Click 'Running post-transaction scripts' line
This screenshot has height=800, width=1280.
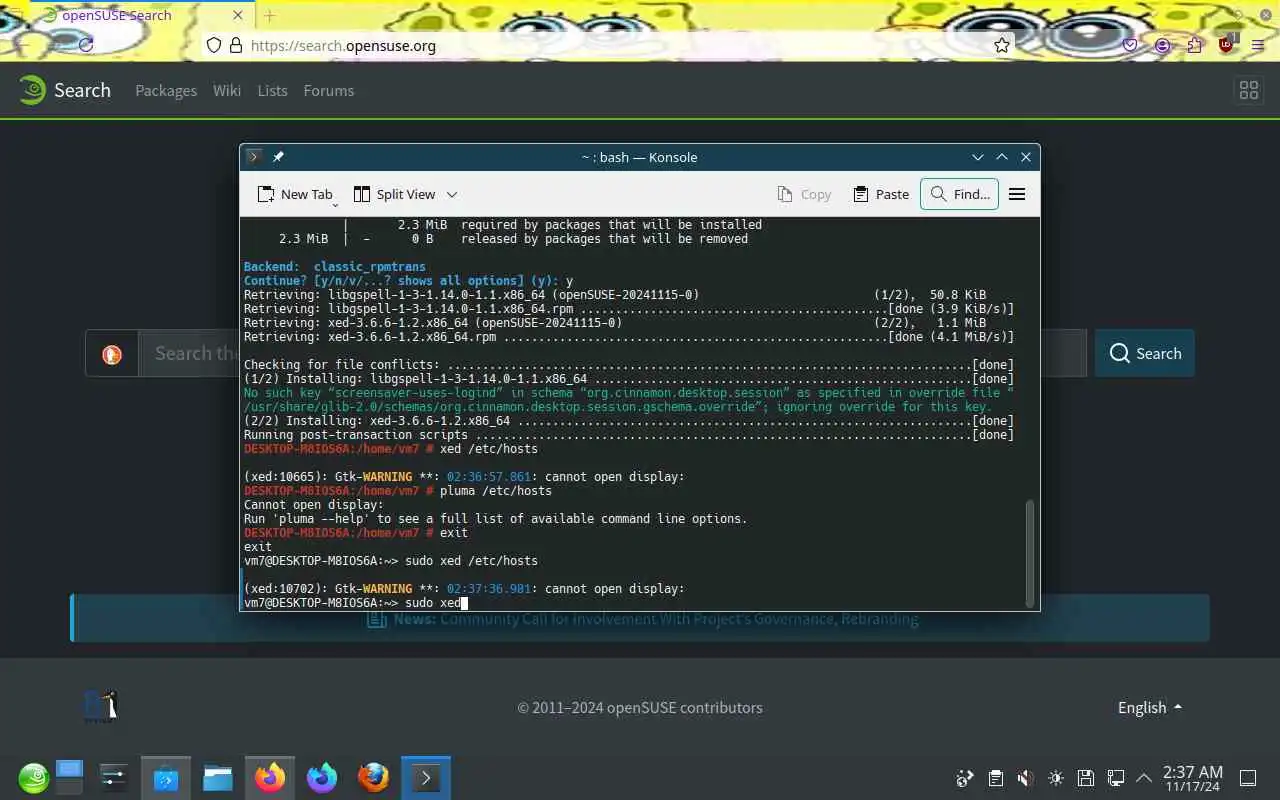[628, 435]
